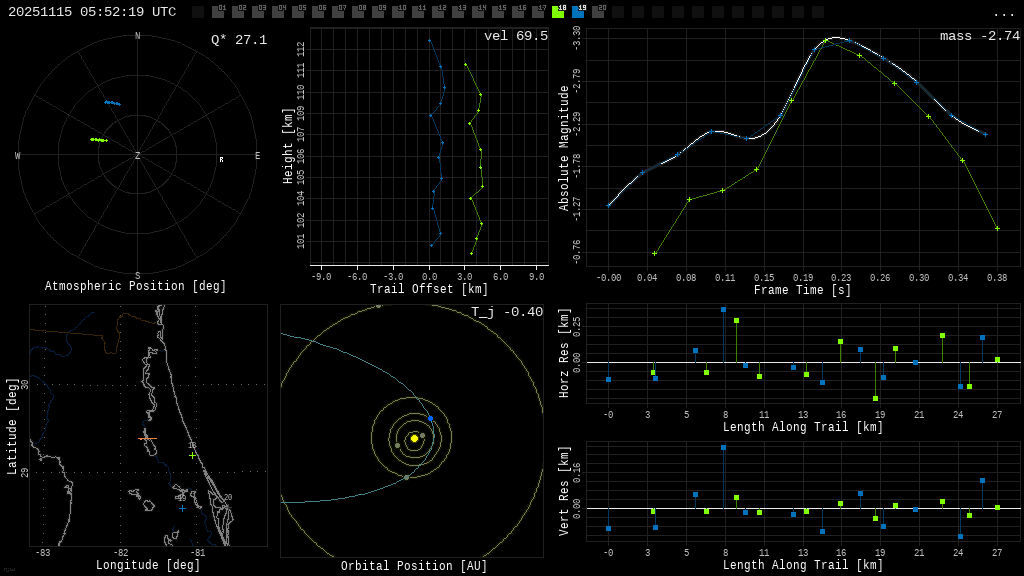Click the Height [km] axis title
Viewport: 1024px width, 576px height.
287,146
